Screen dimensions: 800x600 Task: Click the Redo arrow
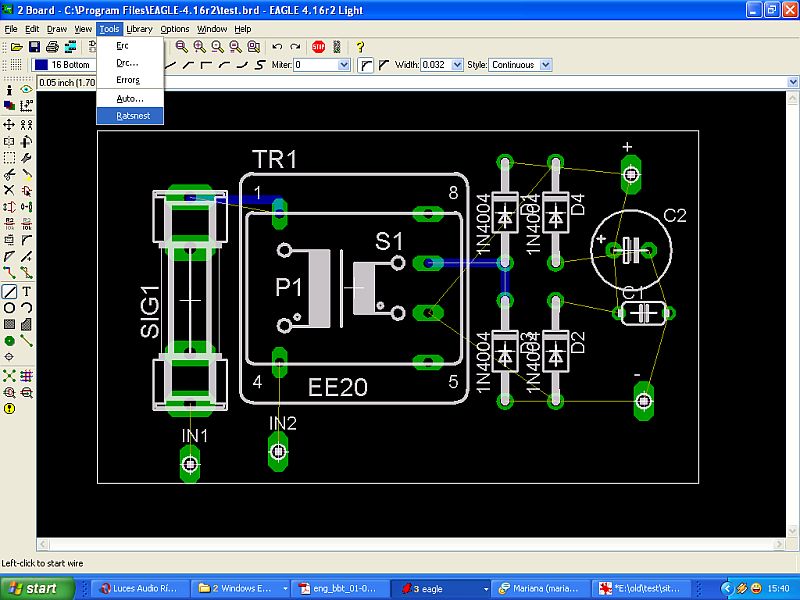pos(295,47)
